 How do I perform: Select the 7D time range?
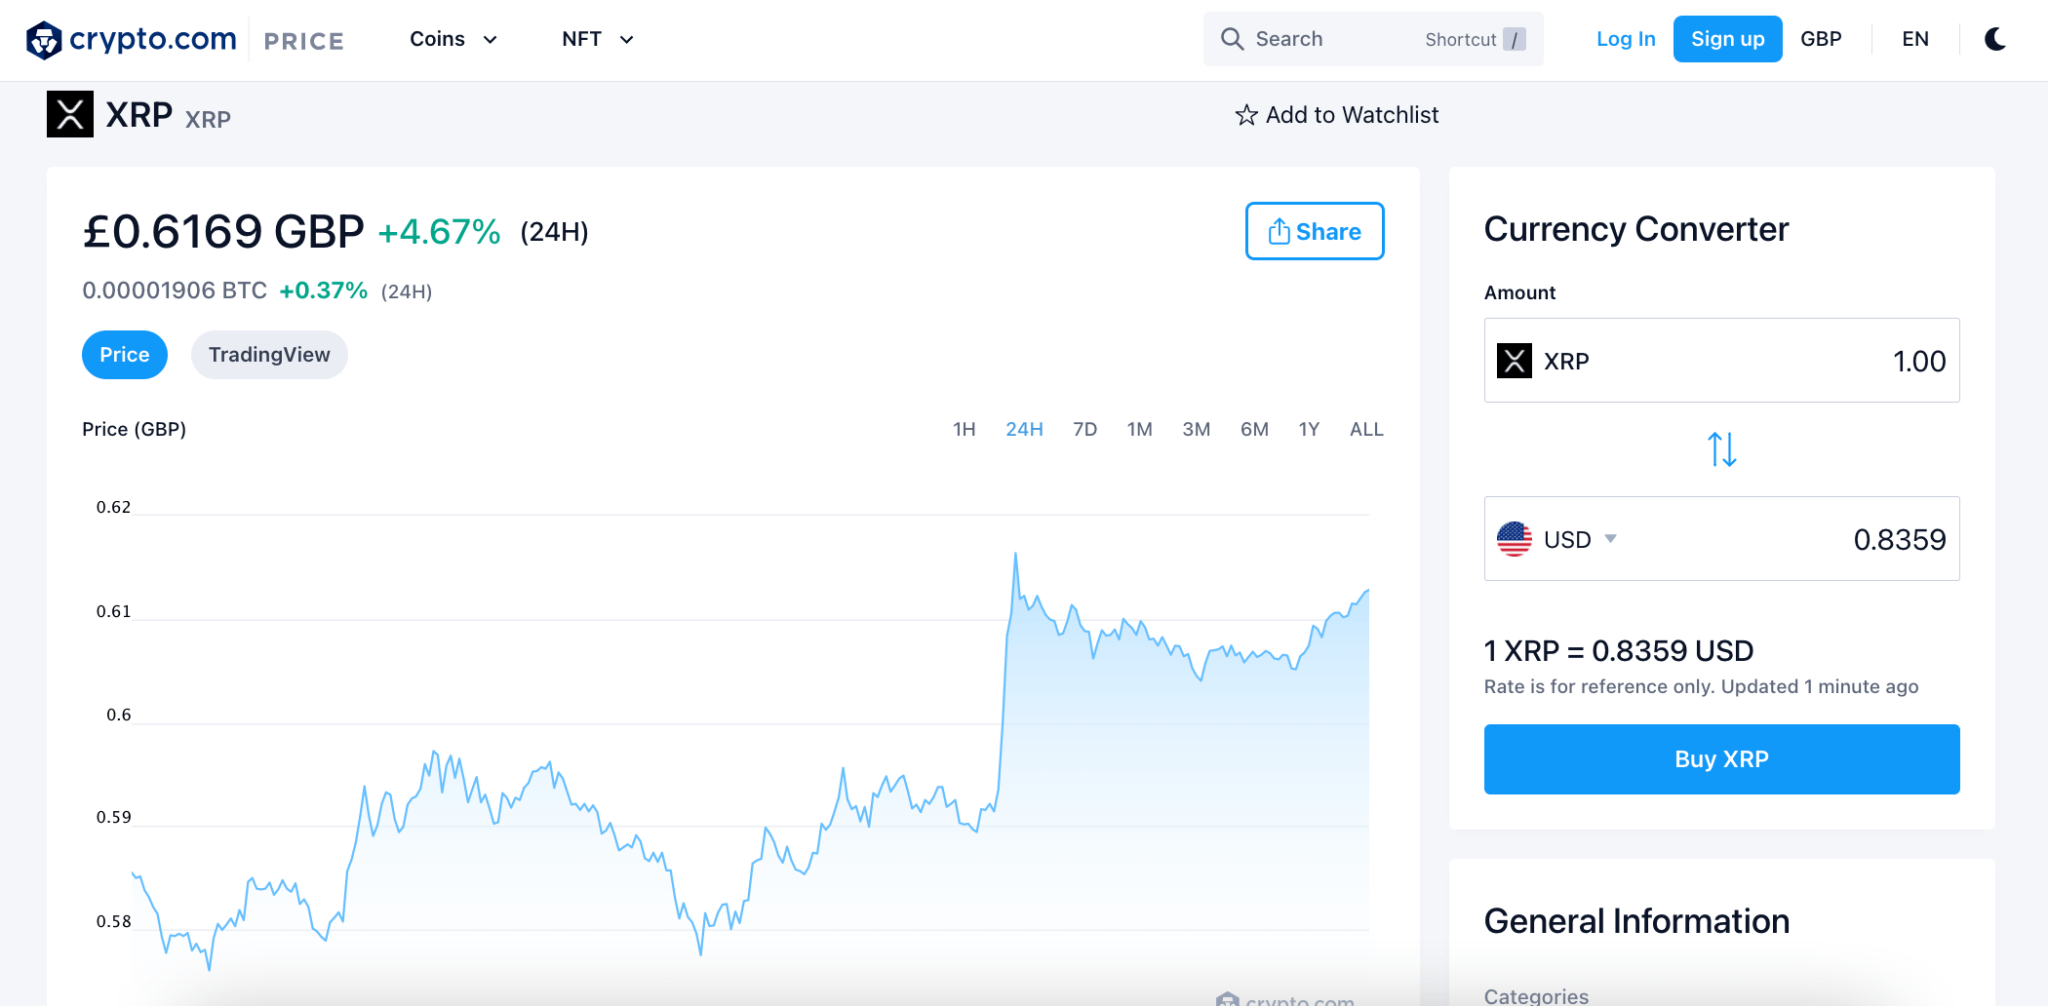pos(1085,429)
